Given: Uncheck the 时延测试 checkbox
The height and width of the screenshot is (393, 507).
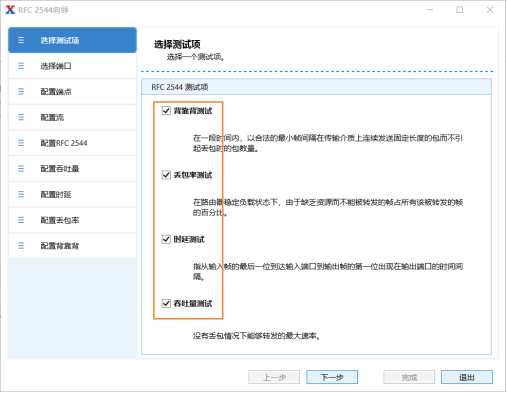Looking at the screenshot, I should 166,239.
